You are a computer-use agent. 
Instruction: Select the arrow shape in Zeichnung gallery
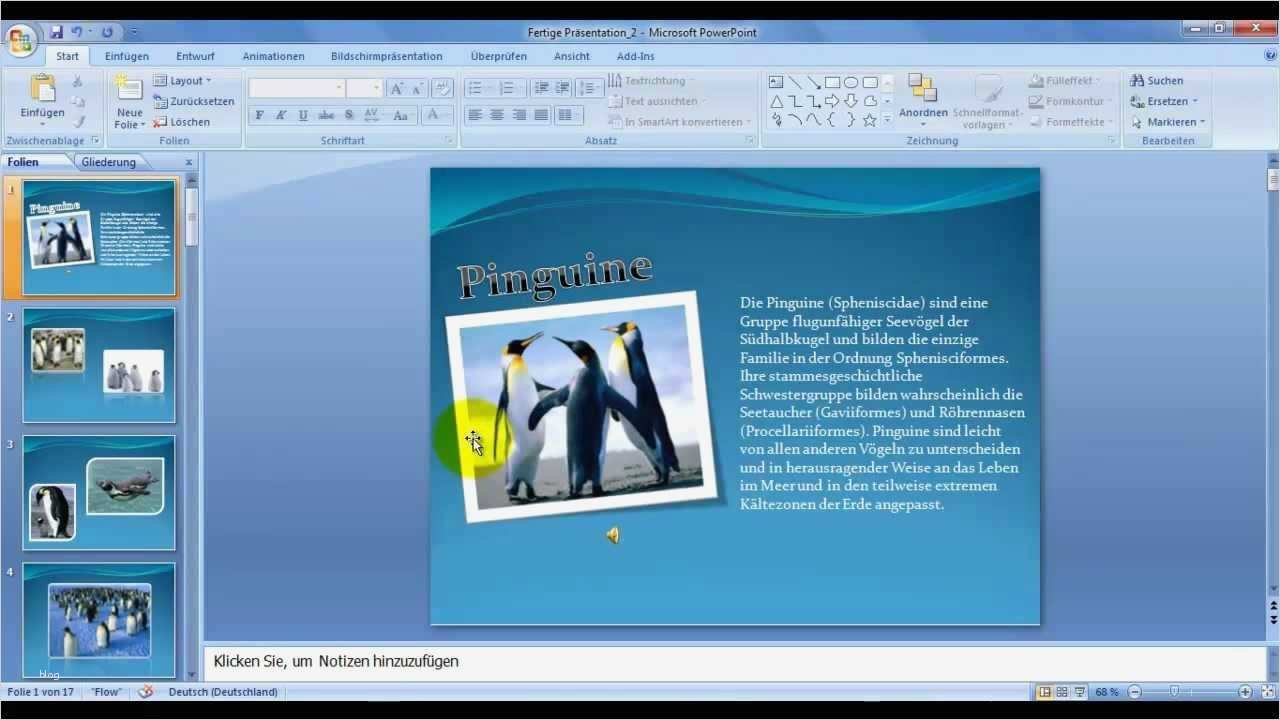pos(832,101)
